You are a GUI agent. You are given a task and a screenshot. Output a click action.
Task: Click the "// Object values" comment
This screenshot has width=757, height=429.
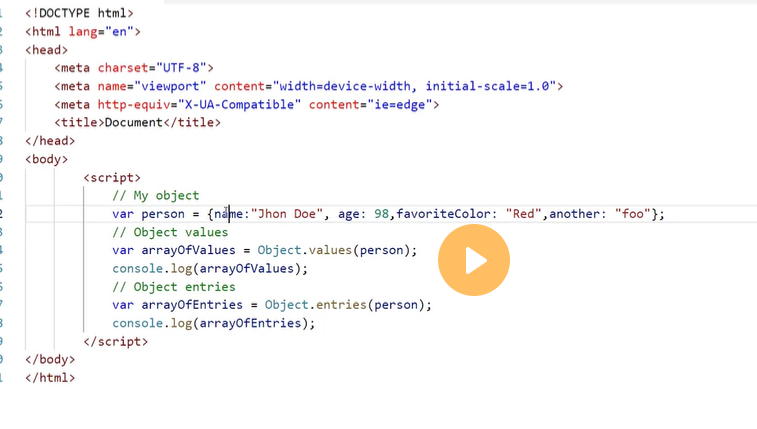[170, 232]
